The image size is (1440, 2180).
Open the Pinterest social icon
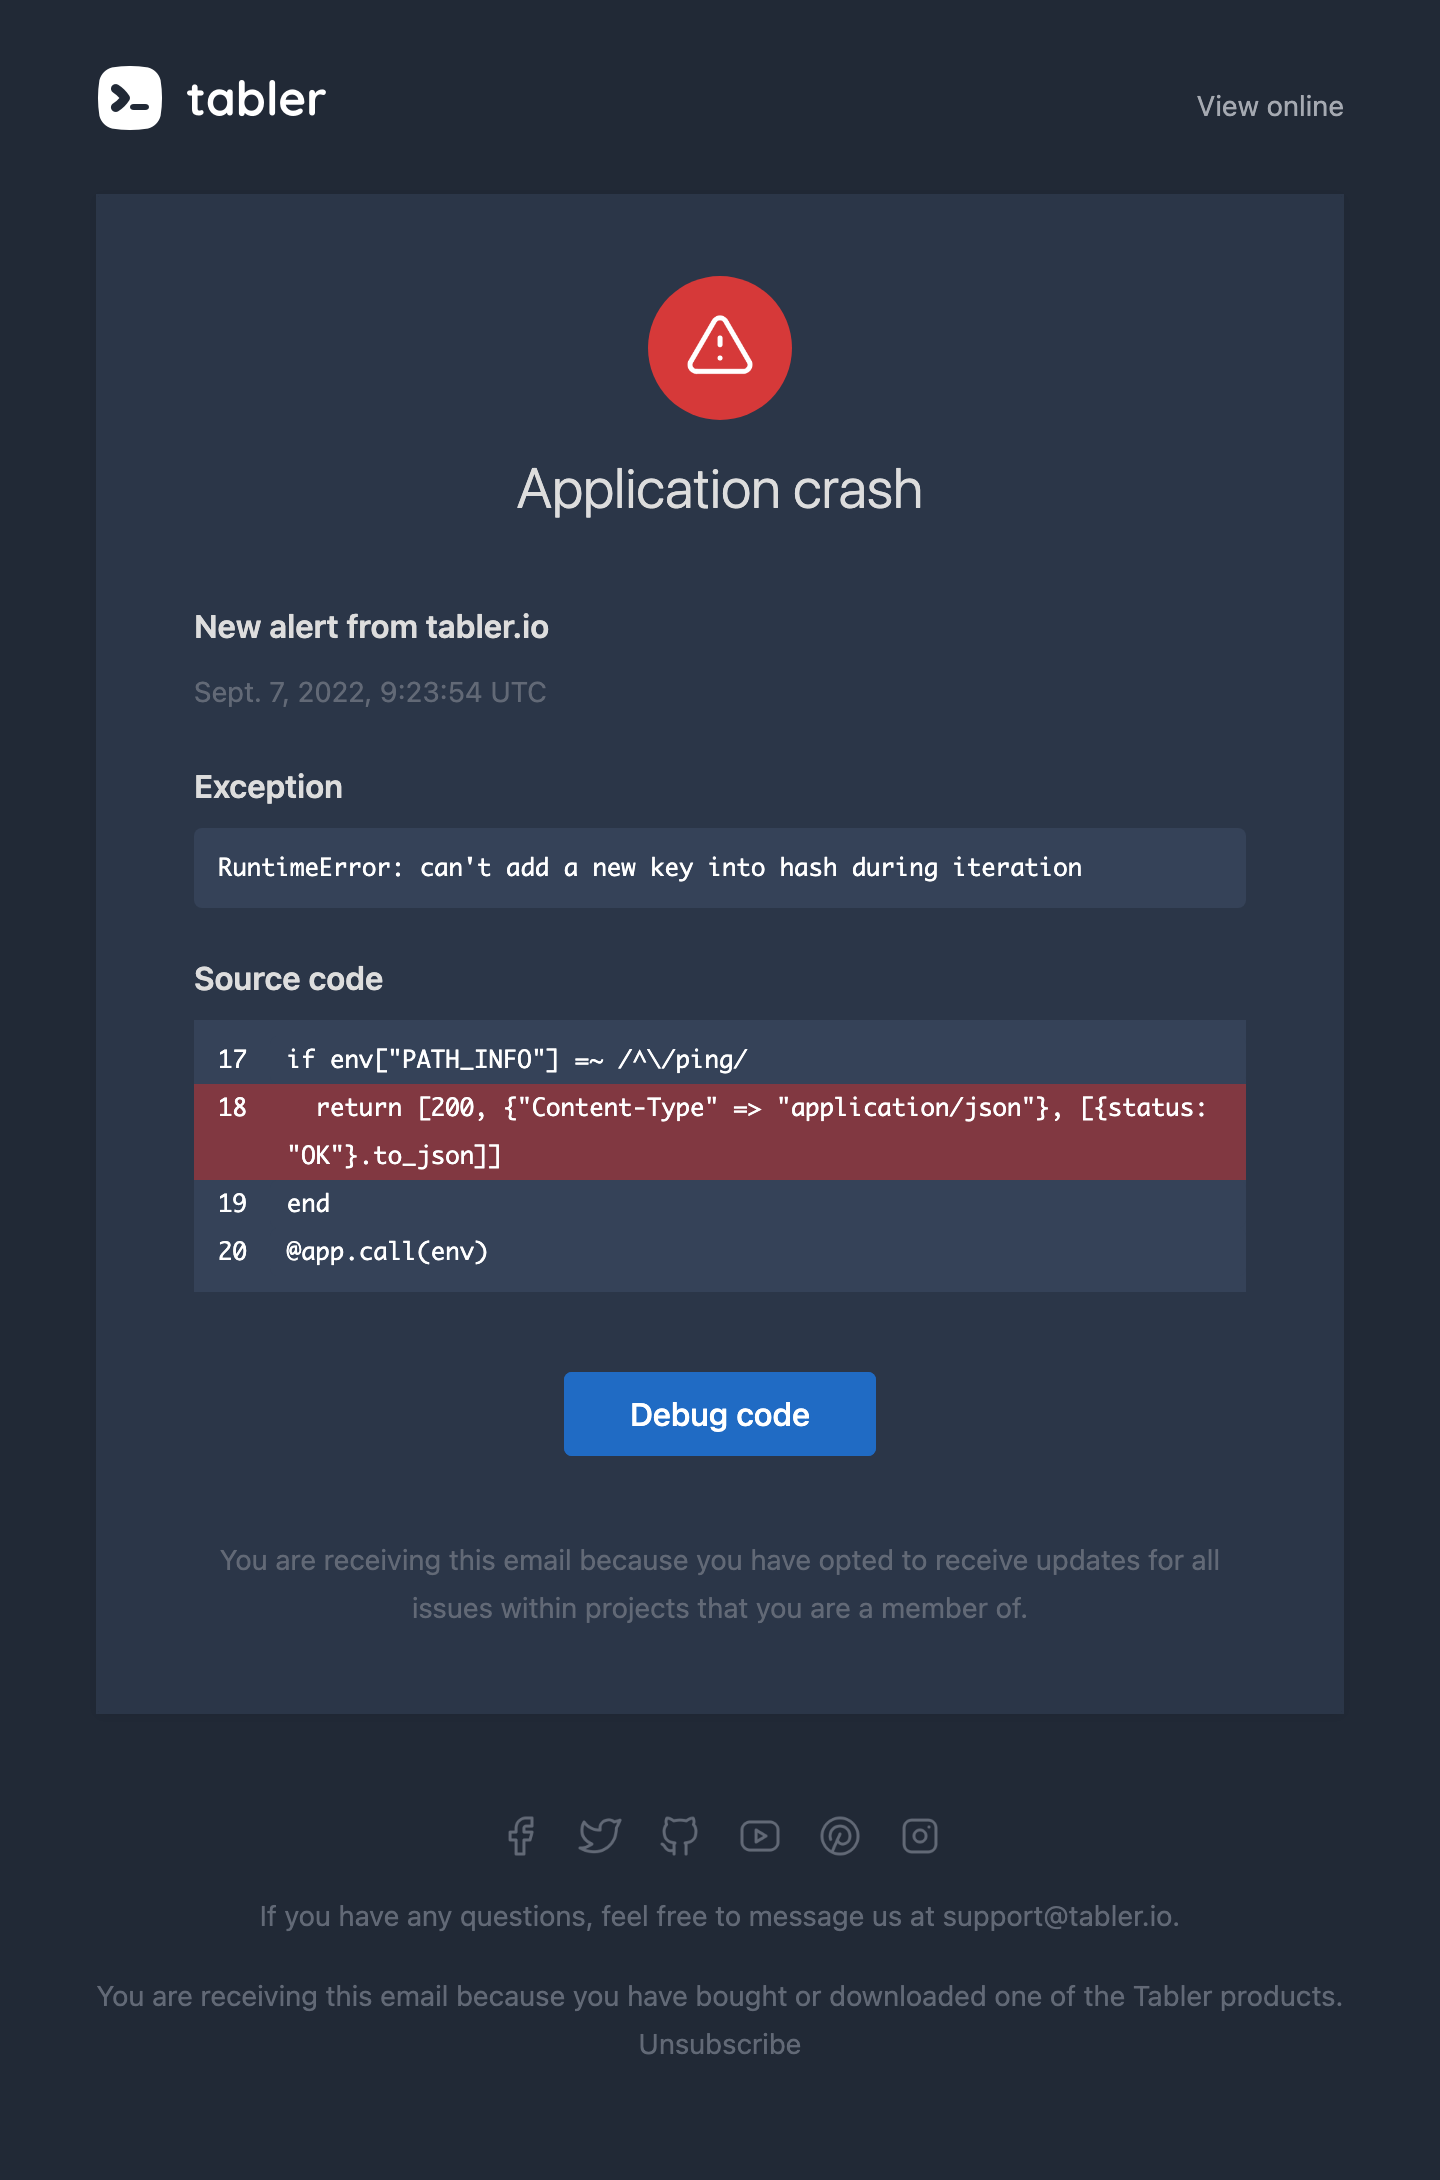840,1836
